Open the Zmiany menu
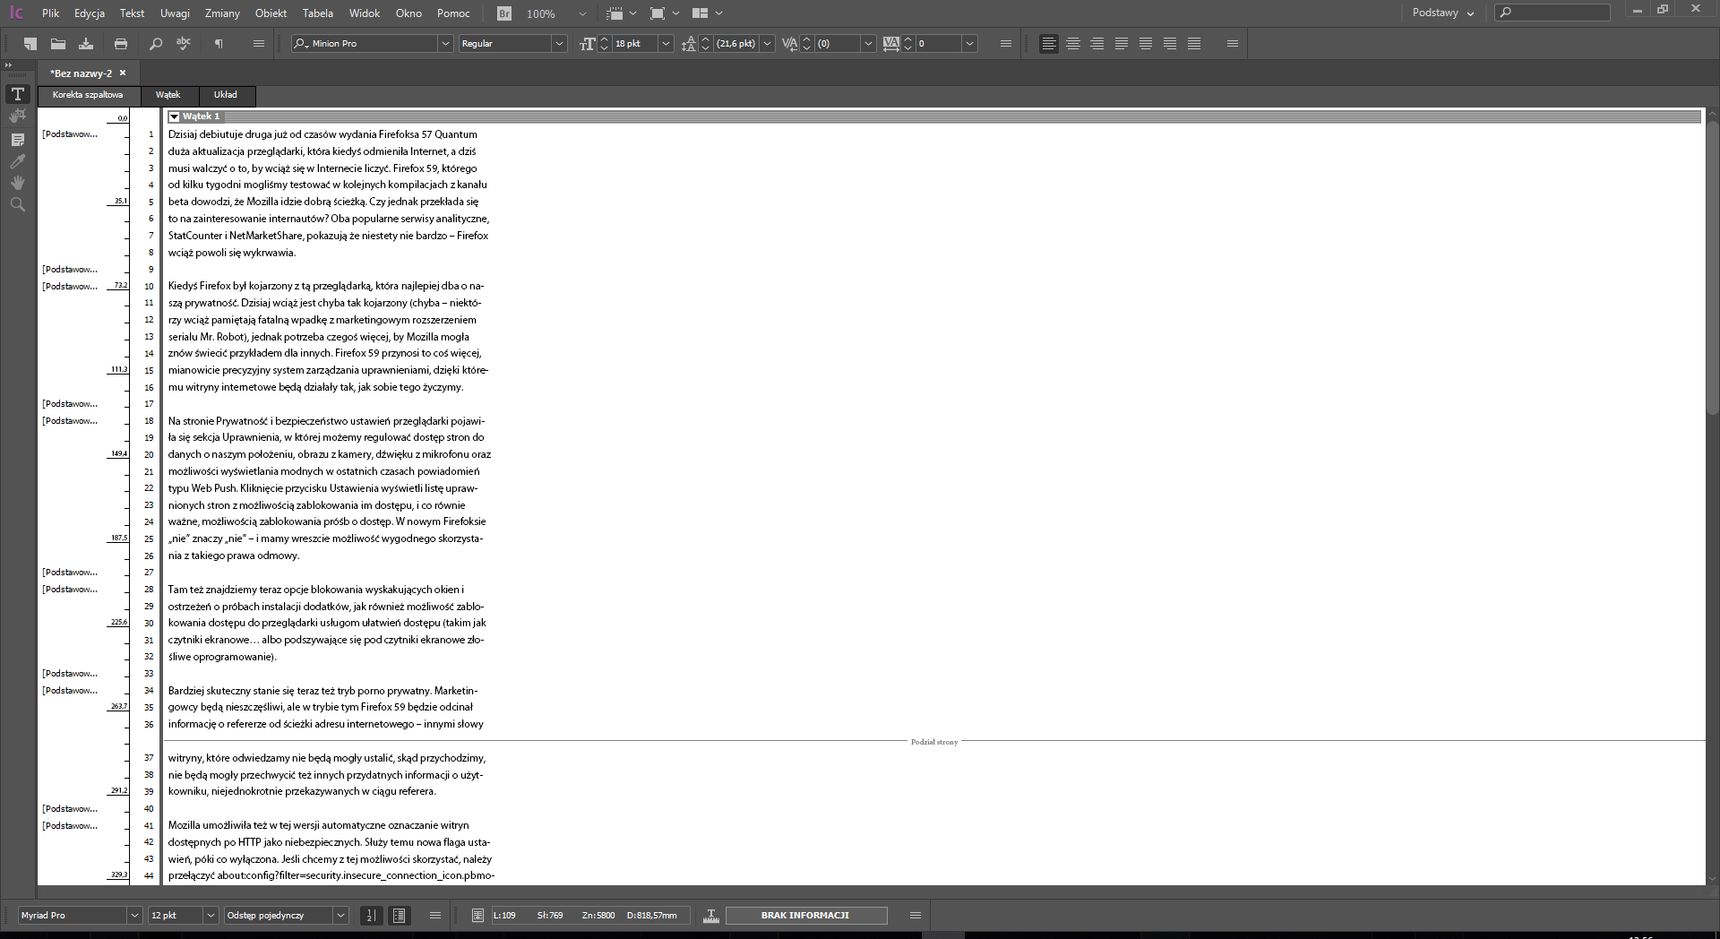Image resolution: width=1720 pixels, height=939 pixels. pos(222,14)
